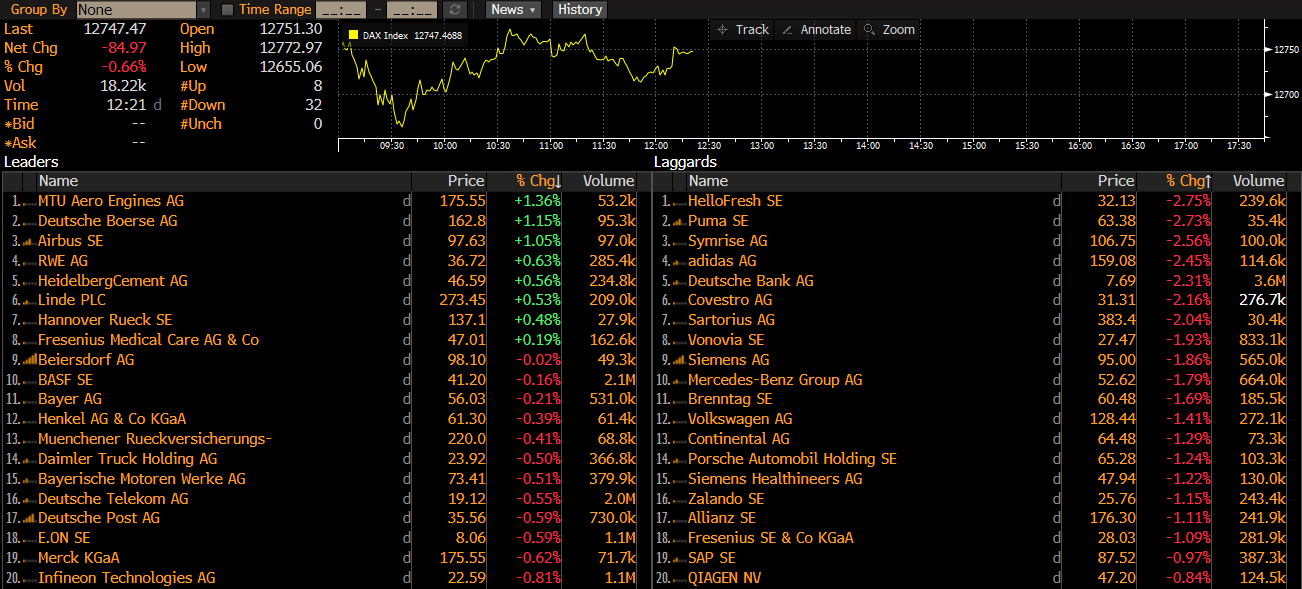Sort Leaders by % Chg column header
The image size is (1302, 589).
tap(537, 181)
